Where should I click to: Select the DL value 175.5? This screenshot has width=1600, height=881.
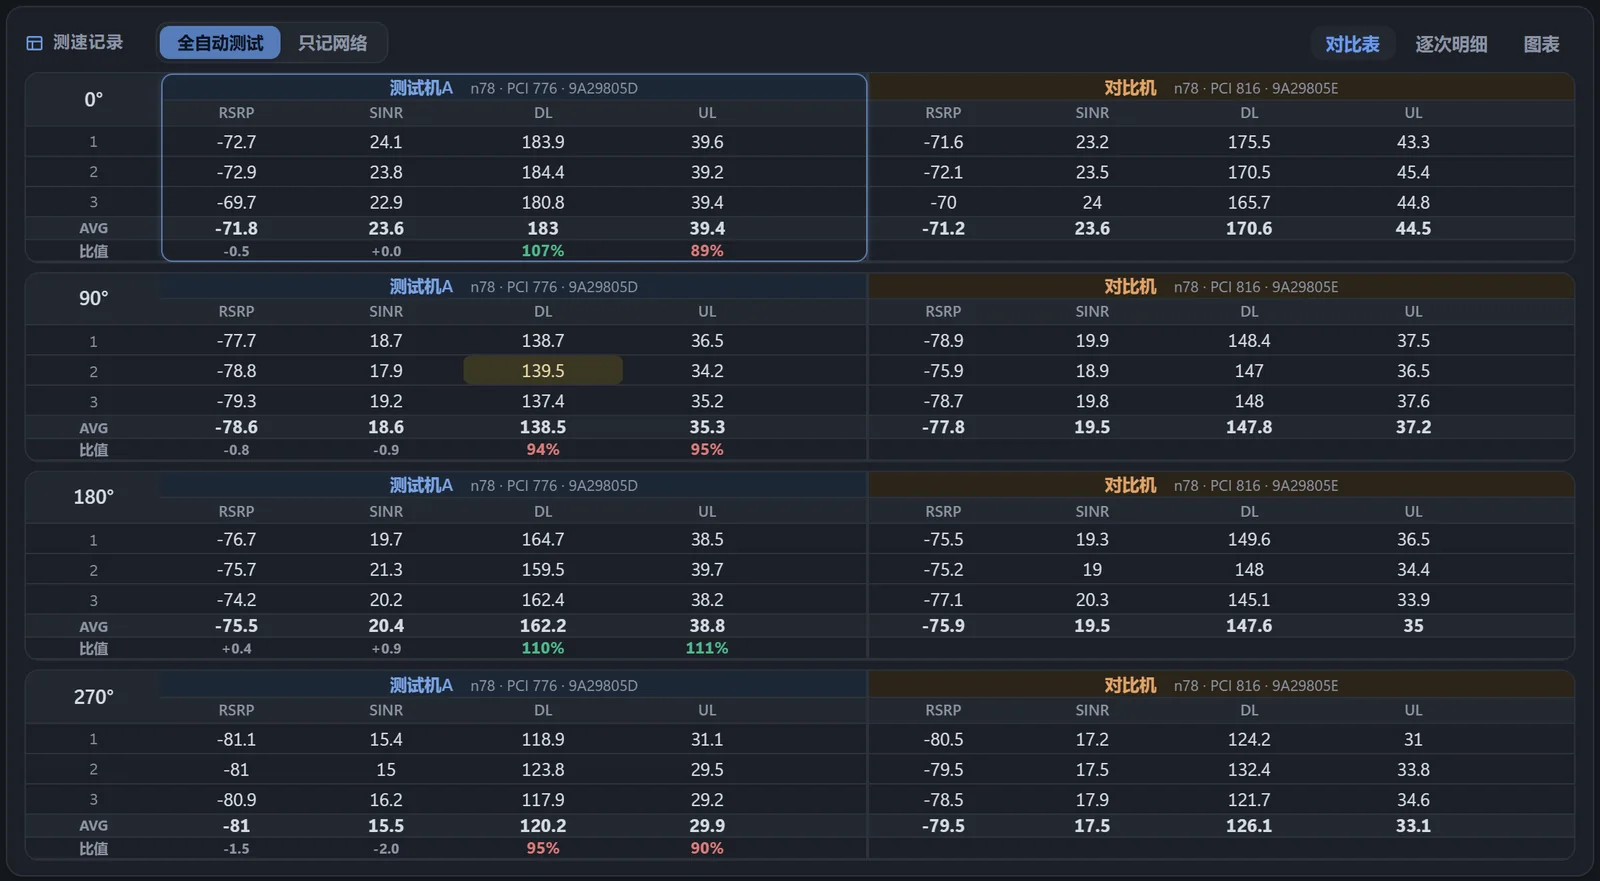1249,142
